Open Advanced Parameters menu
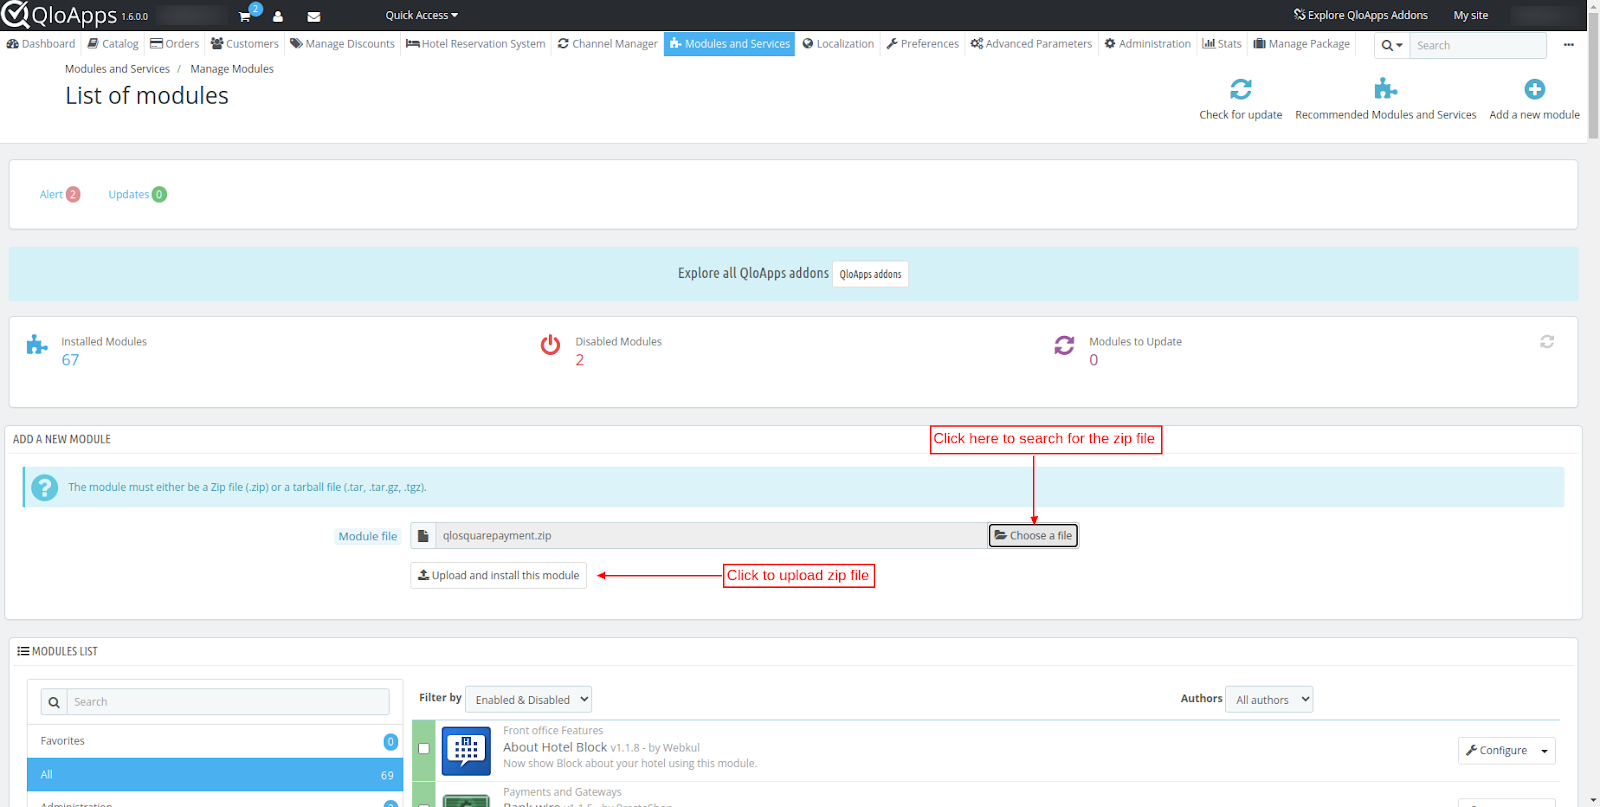Screen dimensions: 1600x807 (x=1031, y=44)
